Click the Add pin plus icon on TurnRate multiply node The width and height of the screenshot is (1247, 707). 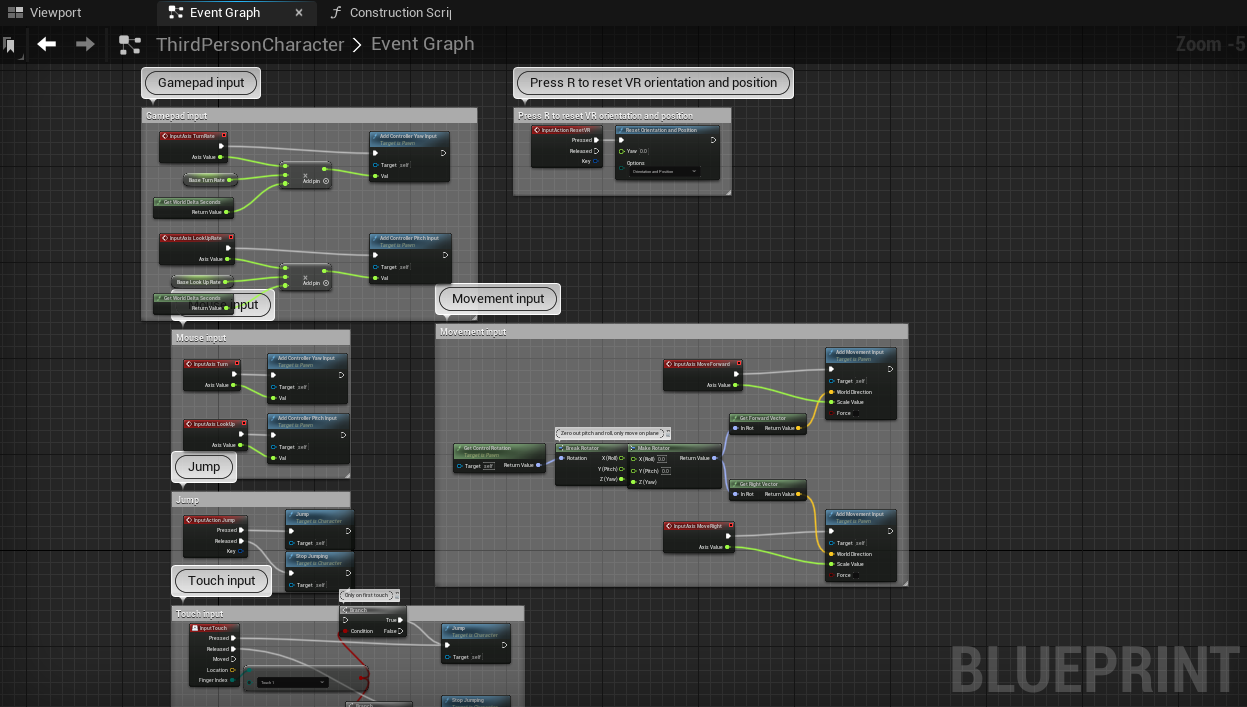point(326,181)
